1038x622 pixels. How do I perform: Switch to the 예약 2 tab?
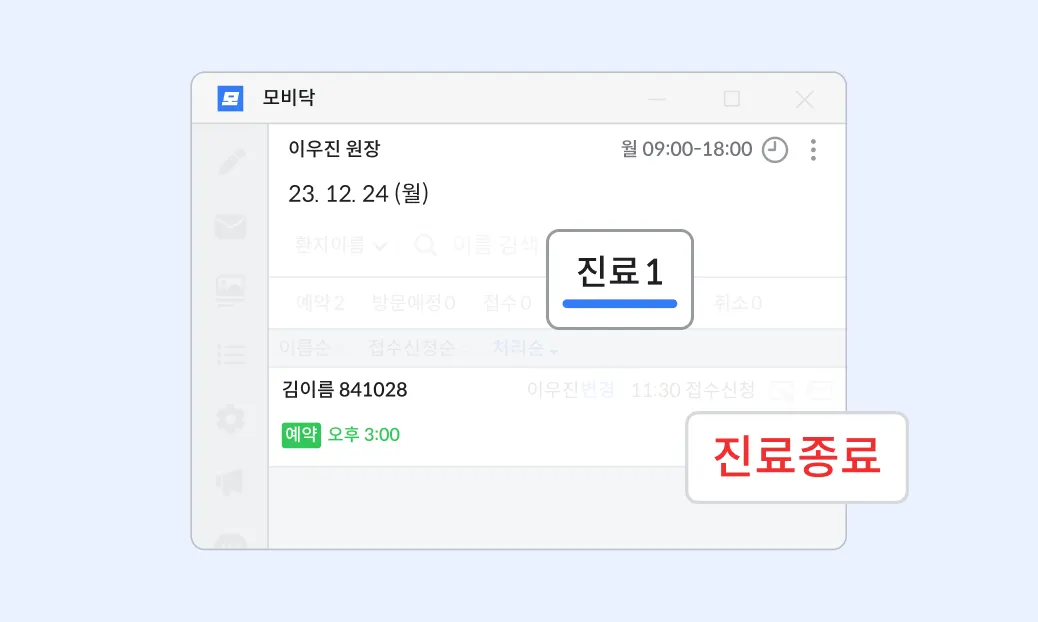pos(320,303)
